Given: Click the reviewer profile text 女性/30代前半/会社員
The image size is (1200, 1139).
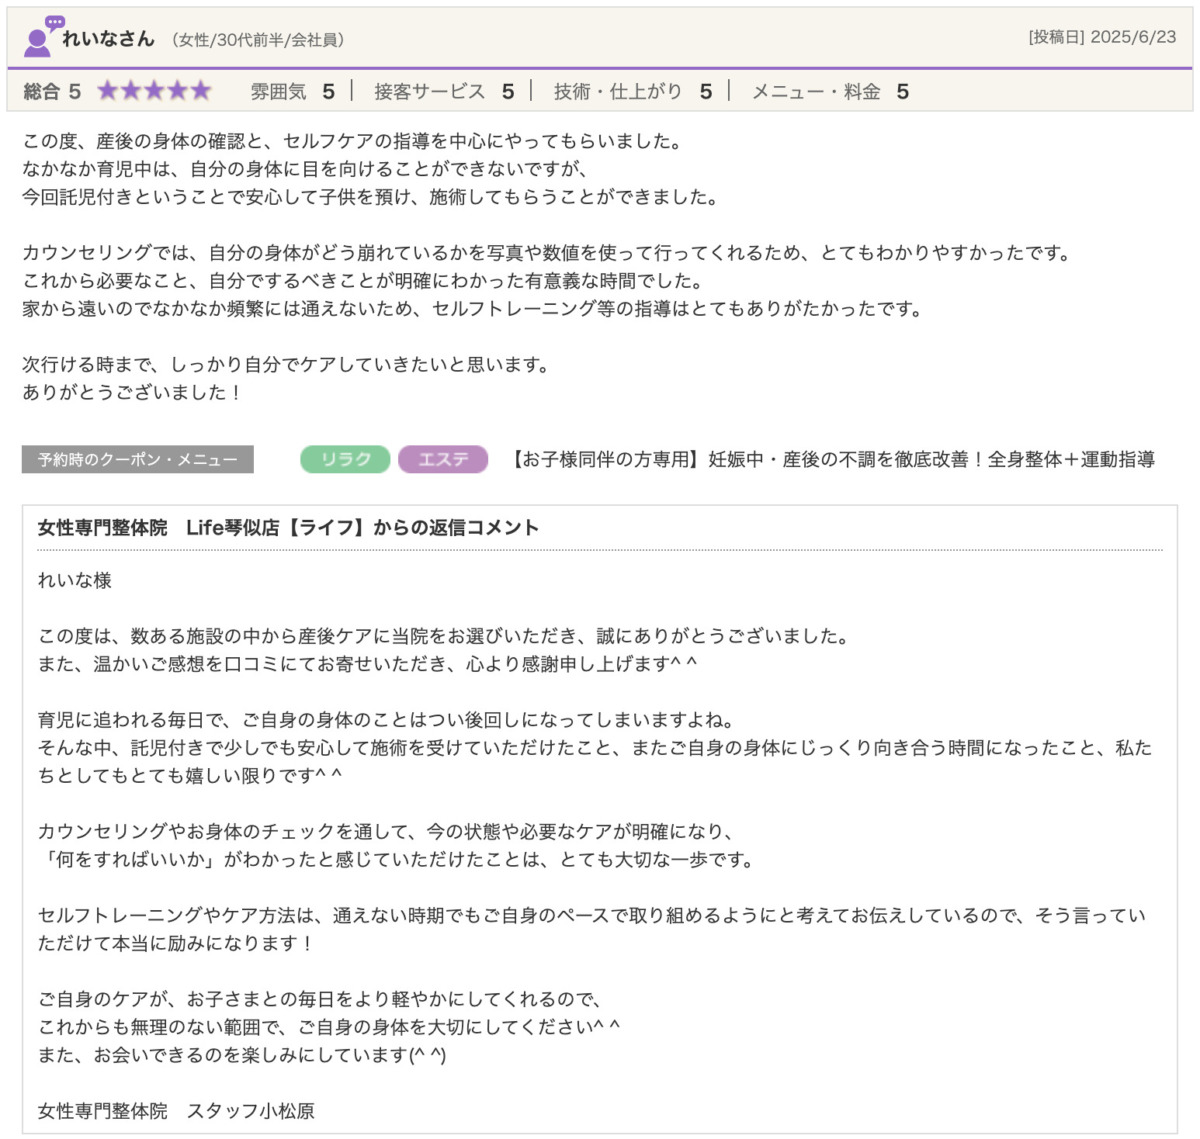Looking at the screenshot, I should click(259, 40).
